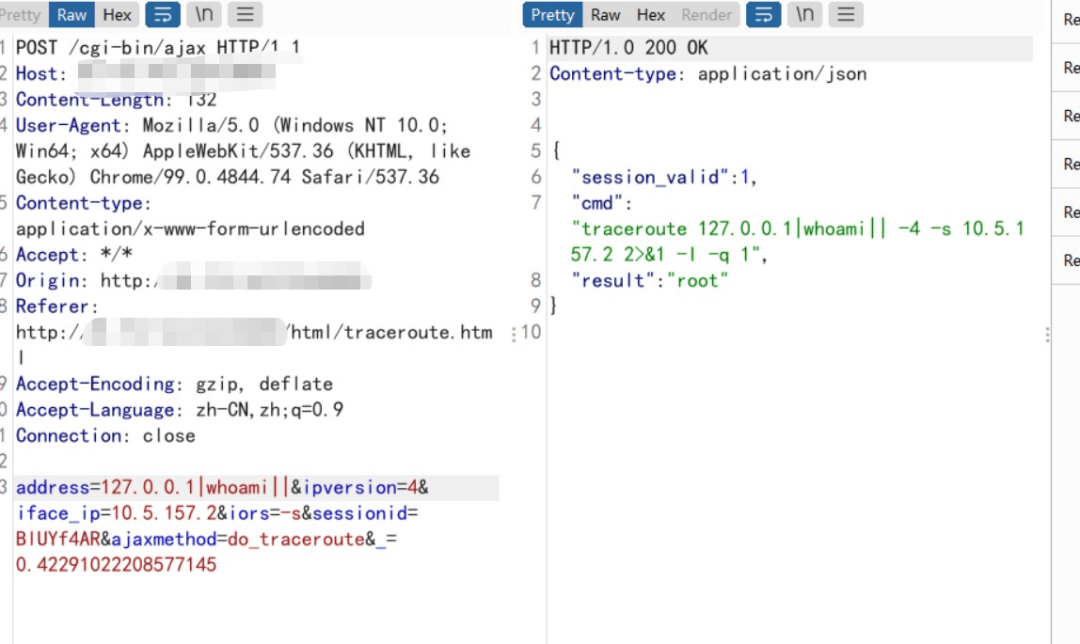Click address=127.0.0.1|whoami|| parameter

point(152,488)
